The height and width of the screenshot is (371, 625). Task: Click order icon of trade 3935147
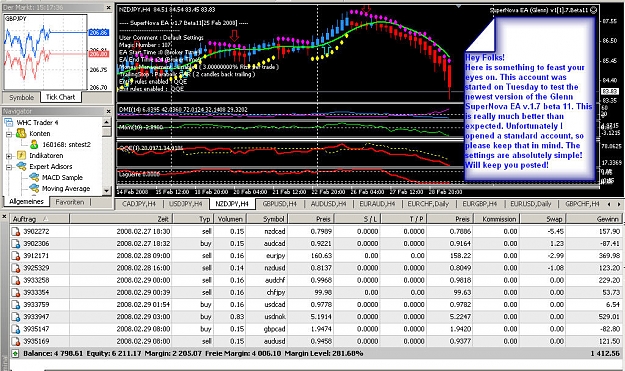coord(16,329)
